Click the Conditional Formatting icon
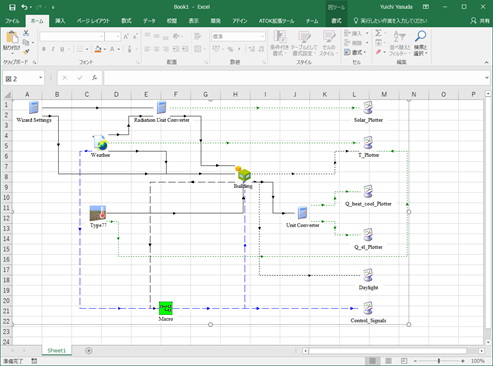The width and height of the screenshot is (493, 366). coord(280,37)
